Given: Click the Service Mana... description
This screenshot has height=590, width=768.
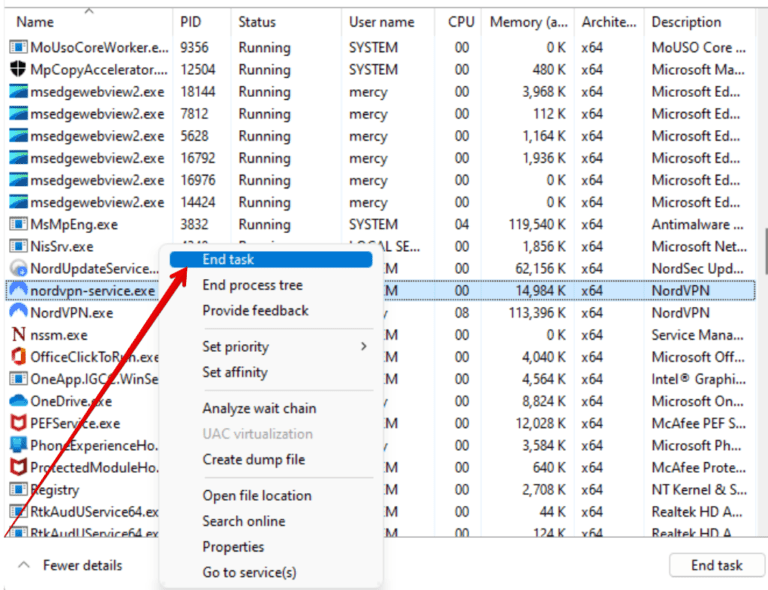Looking at the screenshot, I should click(697, 335).
